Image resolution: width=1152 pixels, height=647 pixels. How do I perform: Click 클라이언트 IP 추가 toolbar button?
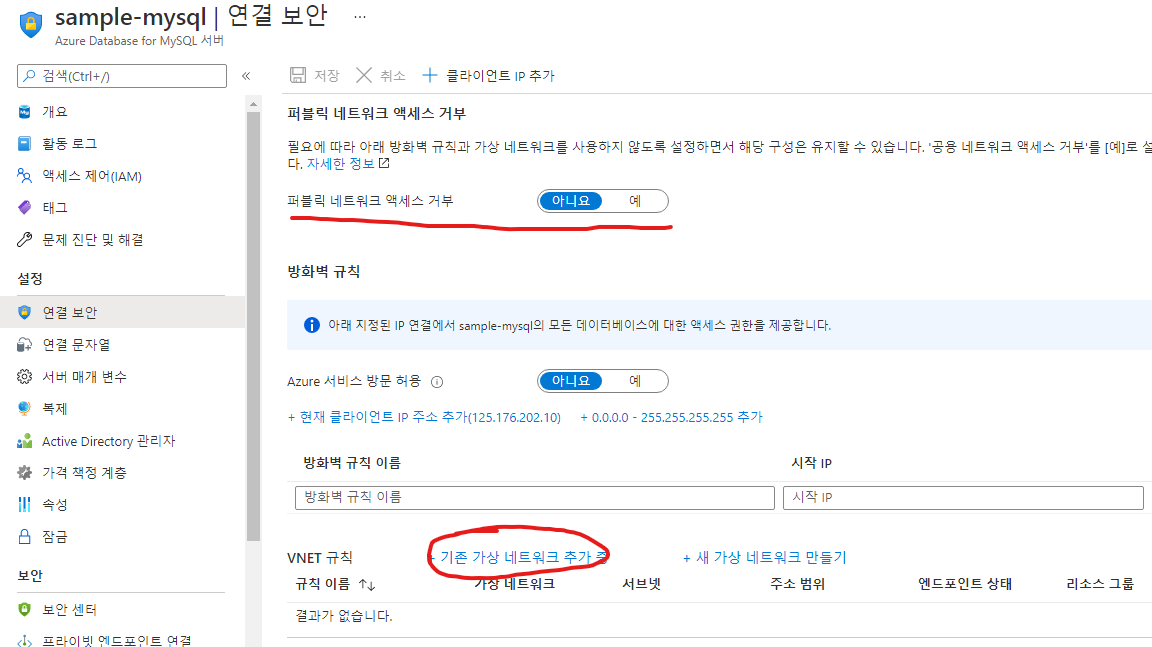[x=489, y=75]
